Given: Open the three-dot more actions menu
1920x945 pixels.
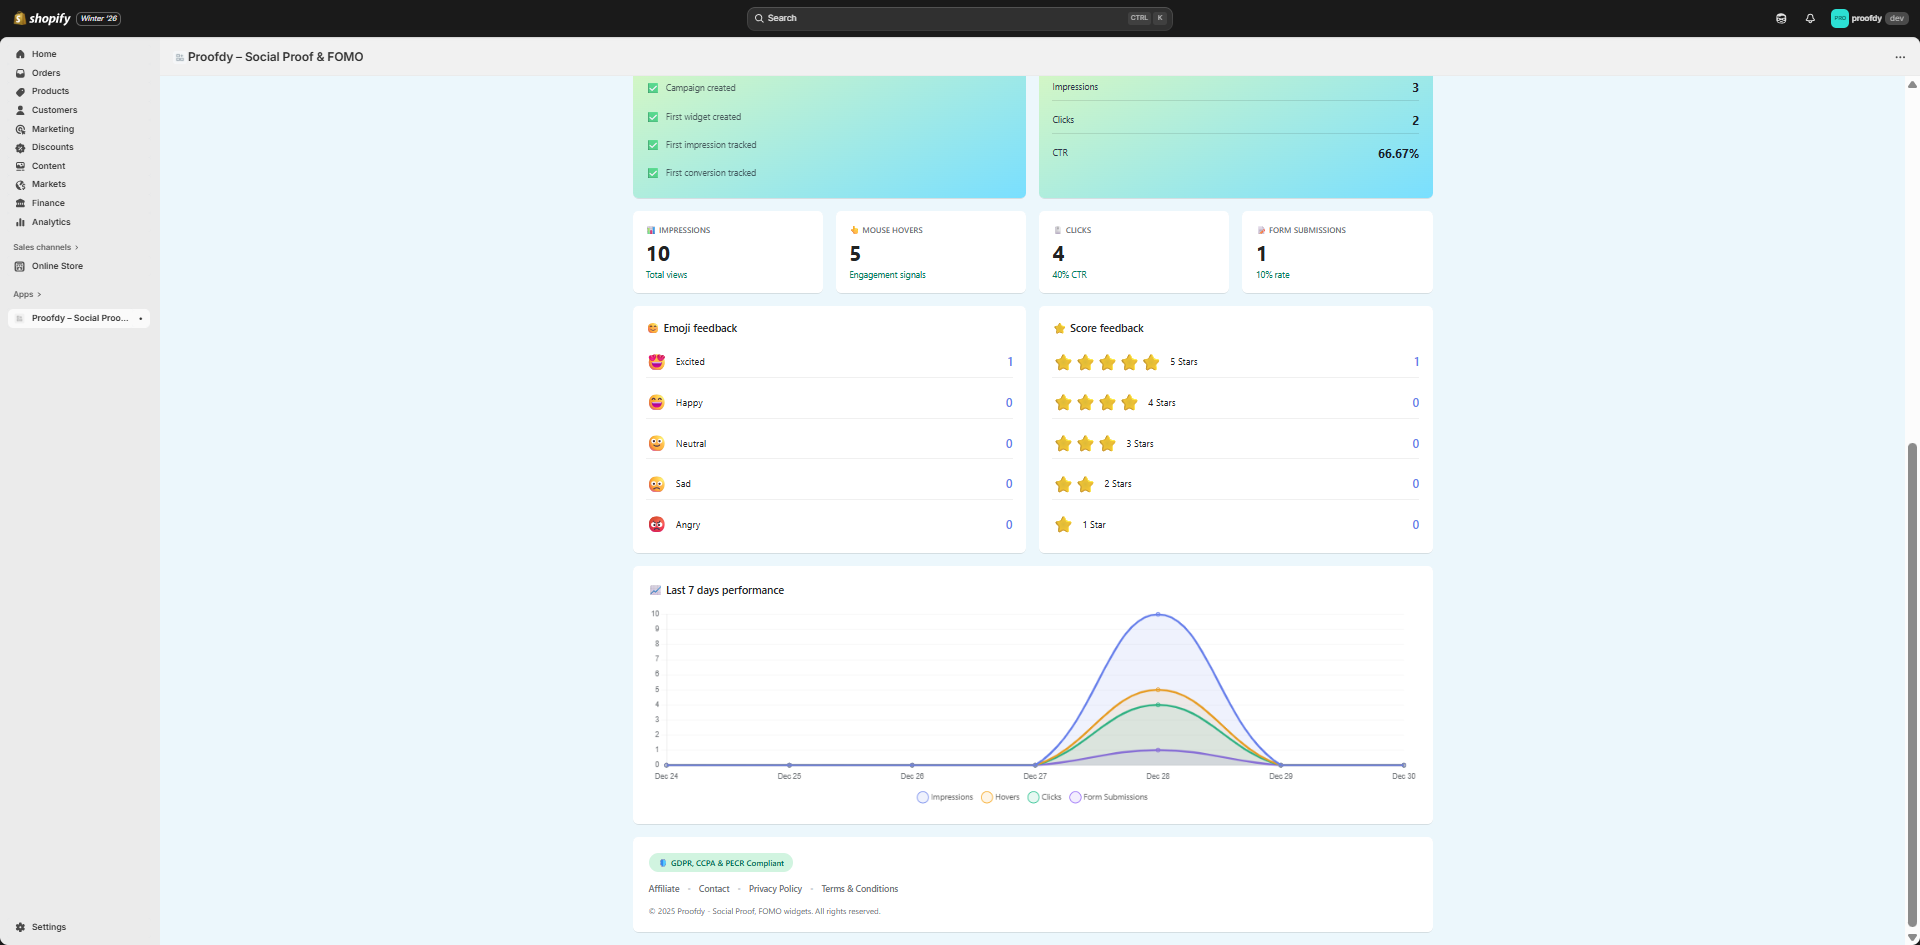Looking at the screenshot, I should [1900, 57].
